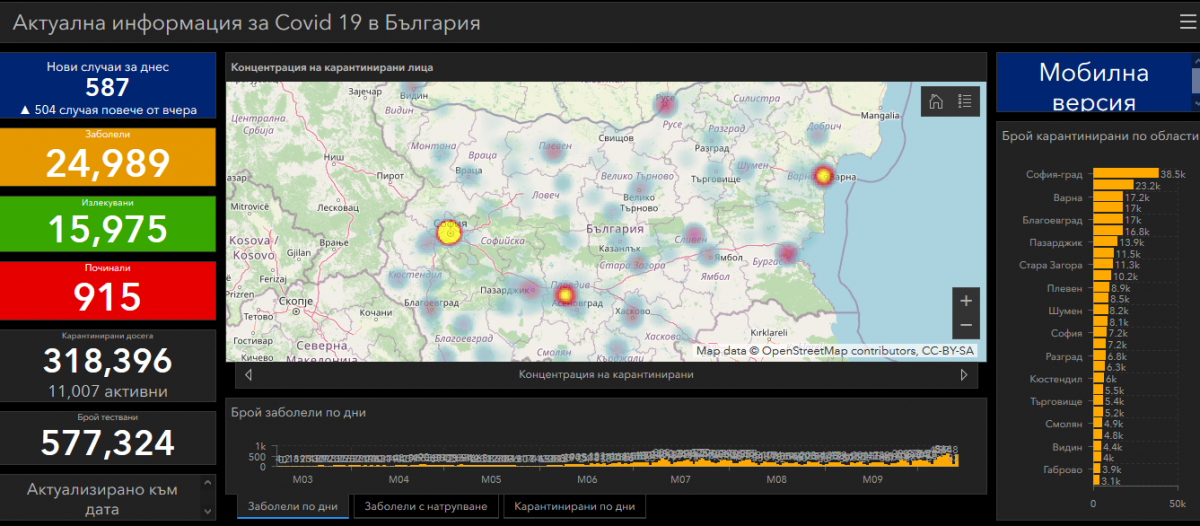This screenshot has width=1200, height=526.
Task: Click the Стара Загора bar showing 11.3k
Action: click(x=1102, y=265)
